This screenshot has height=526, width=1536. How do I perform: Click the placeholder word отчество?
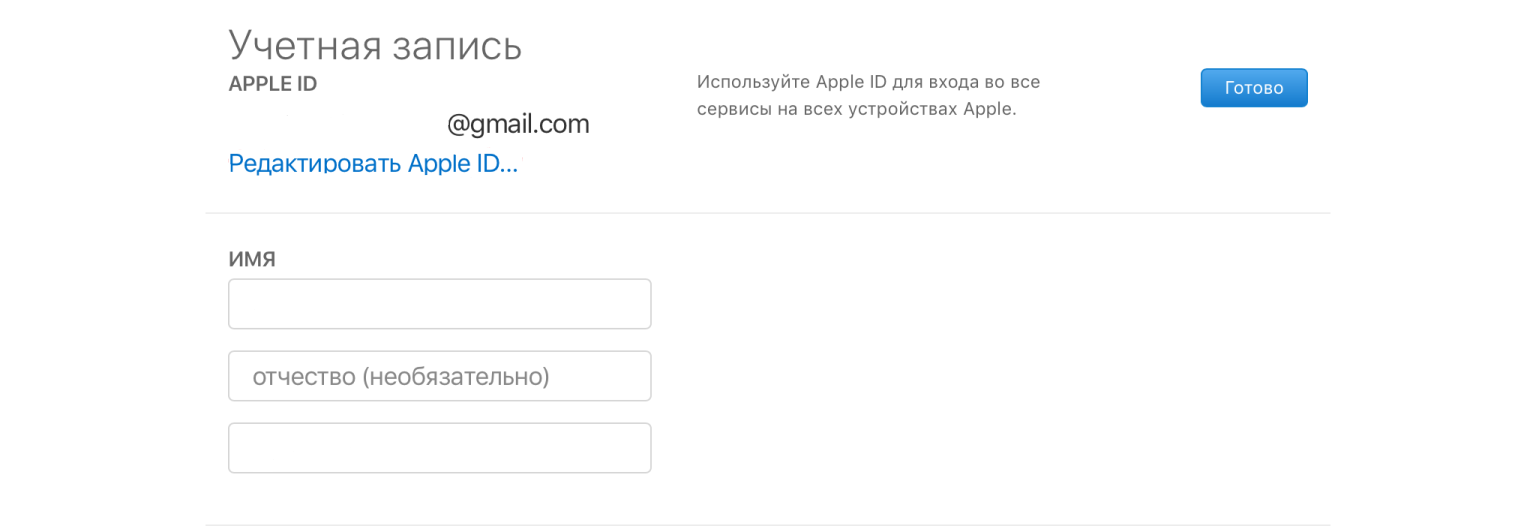[304, 376]
